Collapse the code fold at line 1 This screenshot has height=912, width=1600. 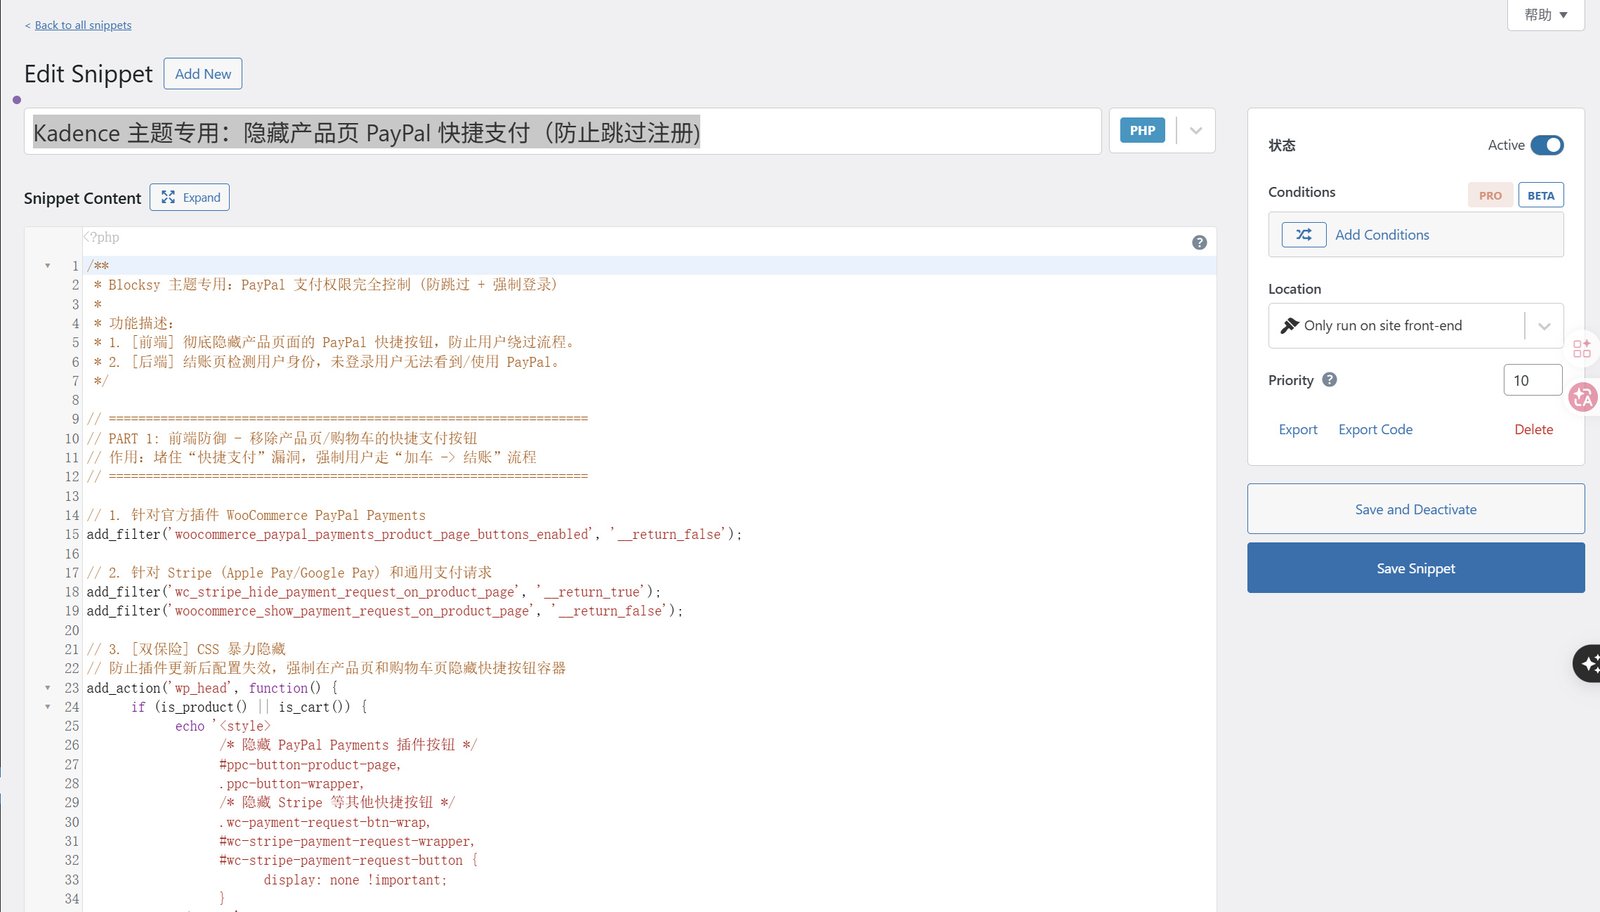[47, 266]
